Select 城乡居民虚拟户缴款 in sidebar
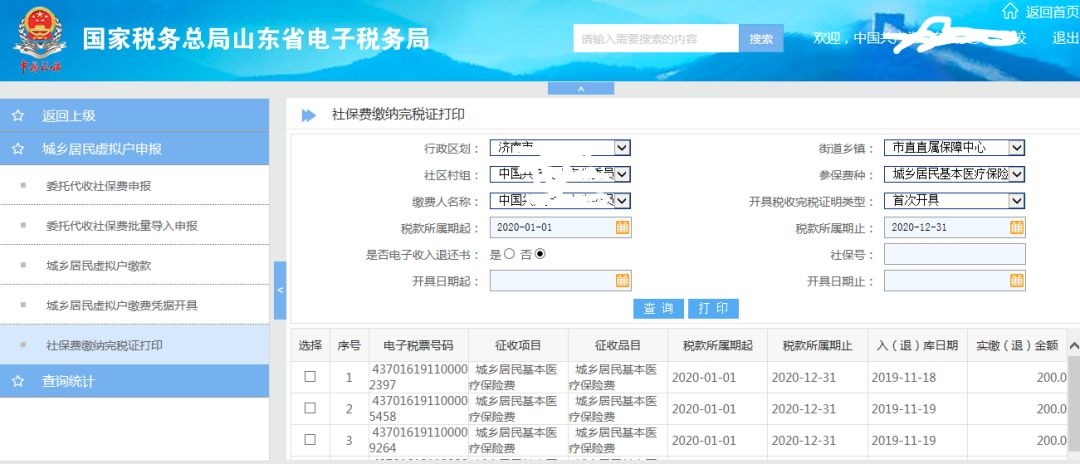 [x=98, y=266]
